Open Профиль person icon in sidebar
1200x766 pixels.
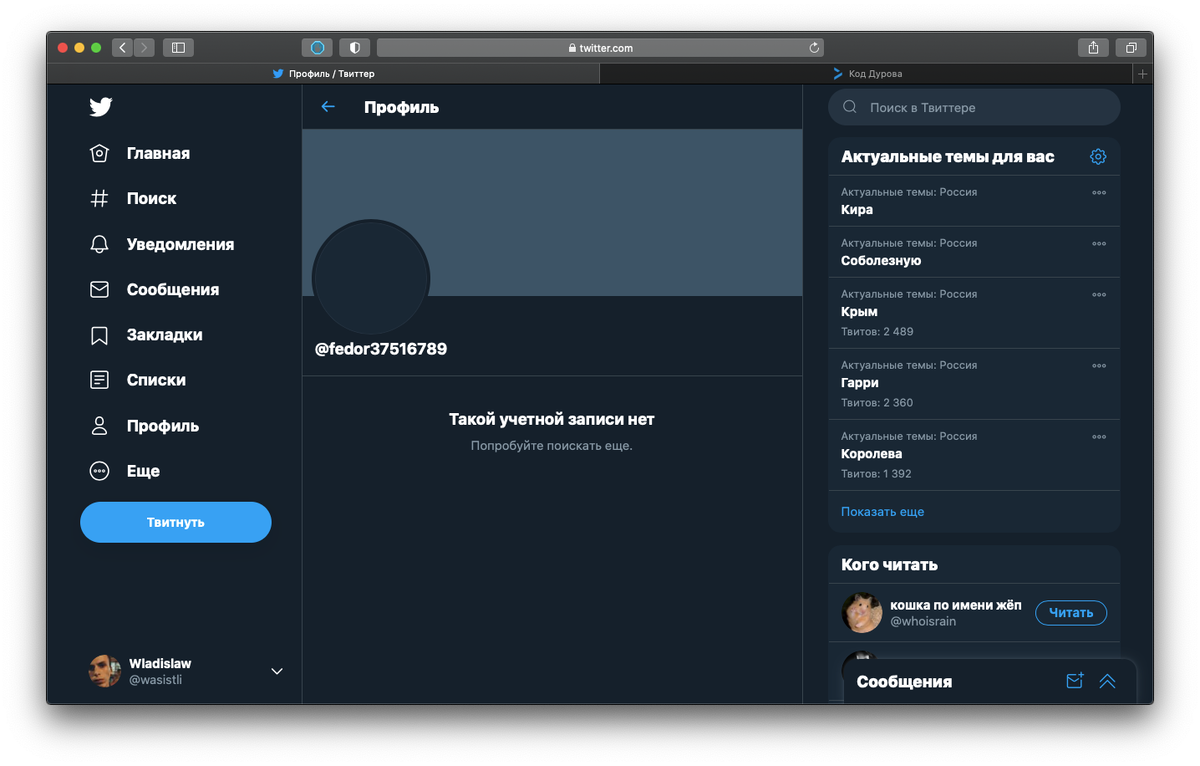pos(99,426)
